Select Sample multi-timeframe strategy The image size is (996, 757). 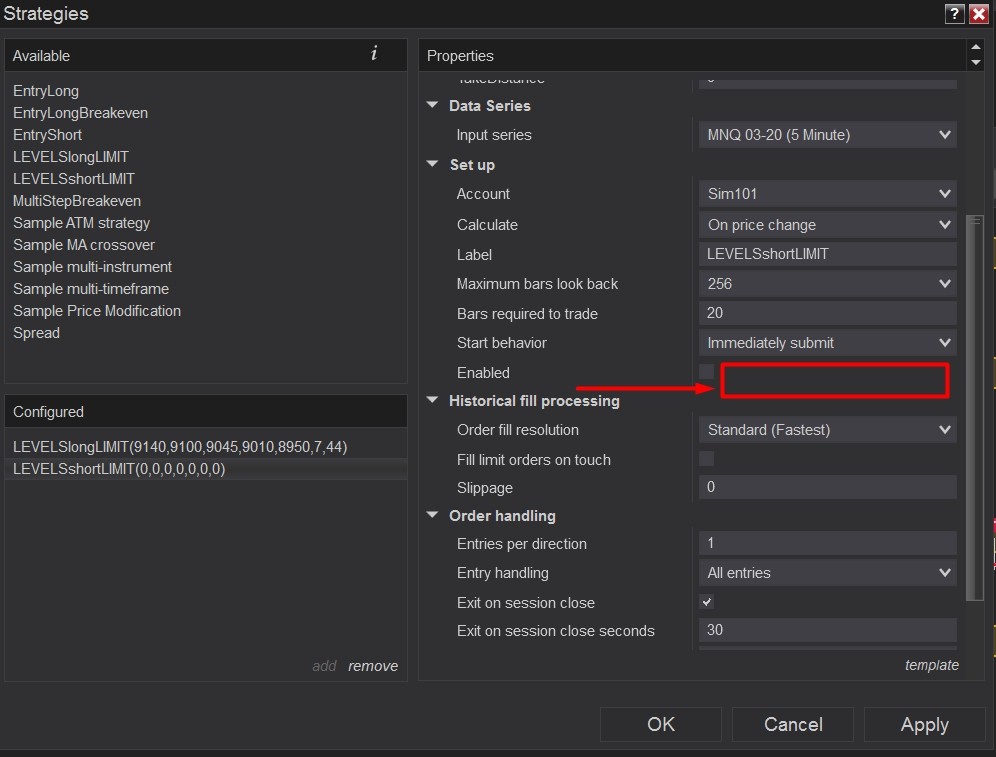click(x=91, y=289)
